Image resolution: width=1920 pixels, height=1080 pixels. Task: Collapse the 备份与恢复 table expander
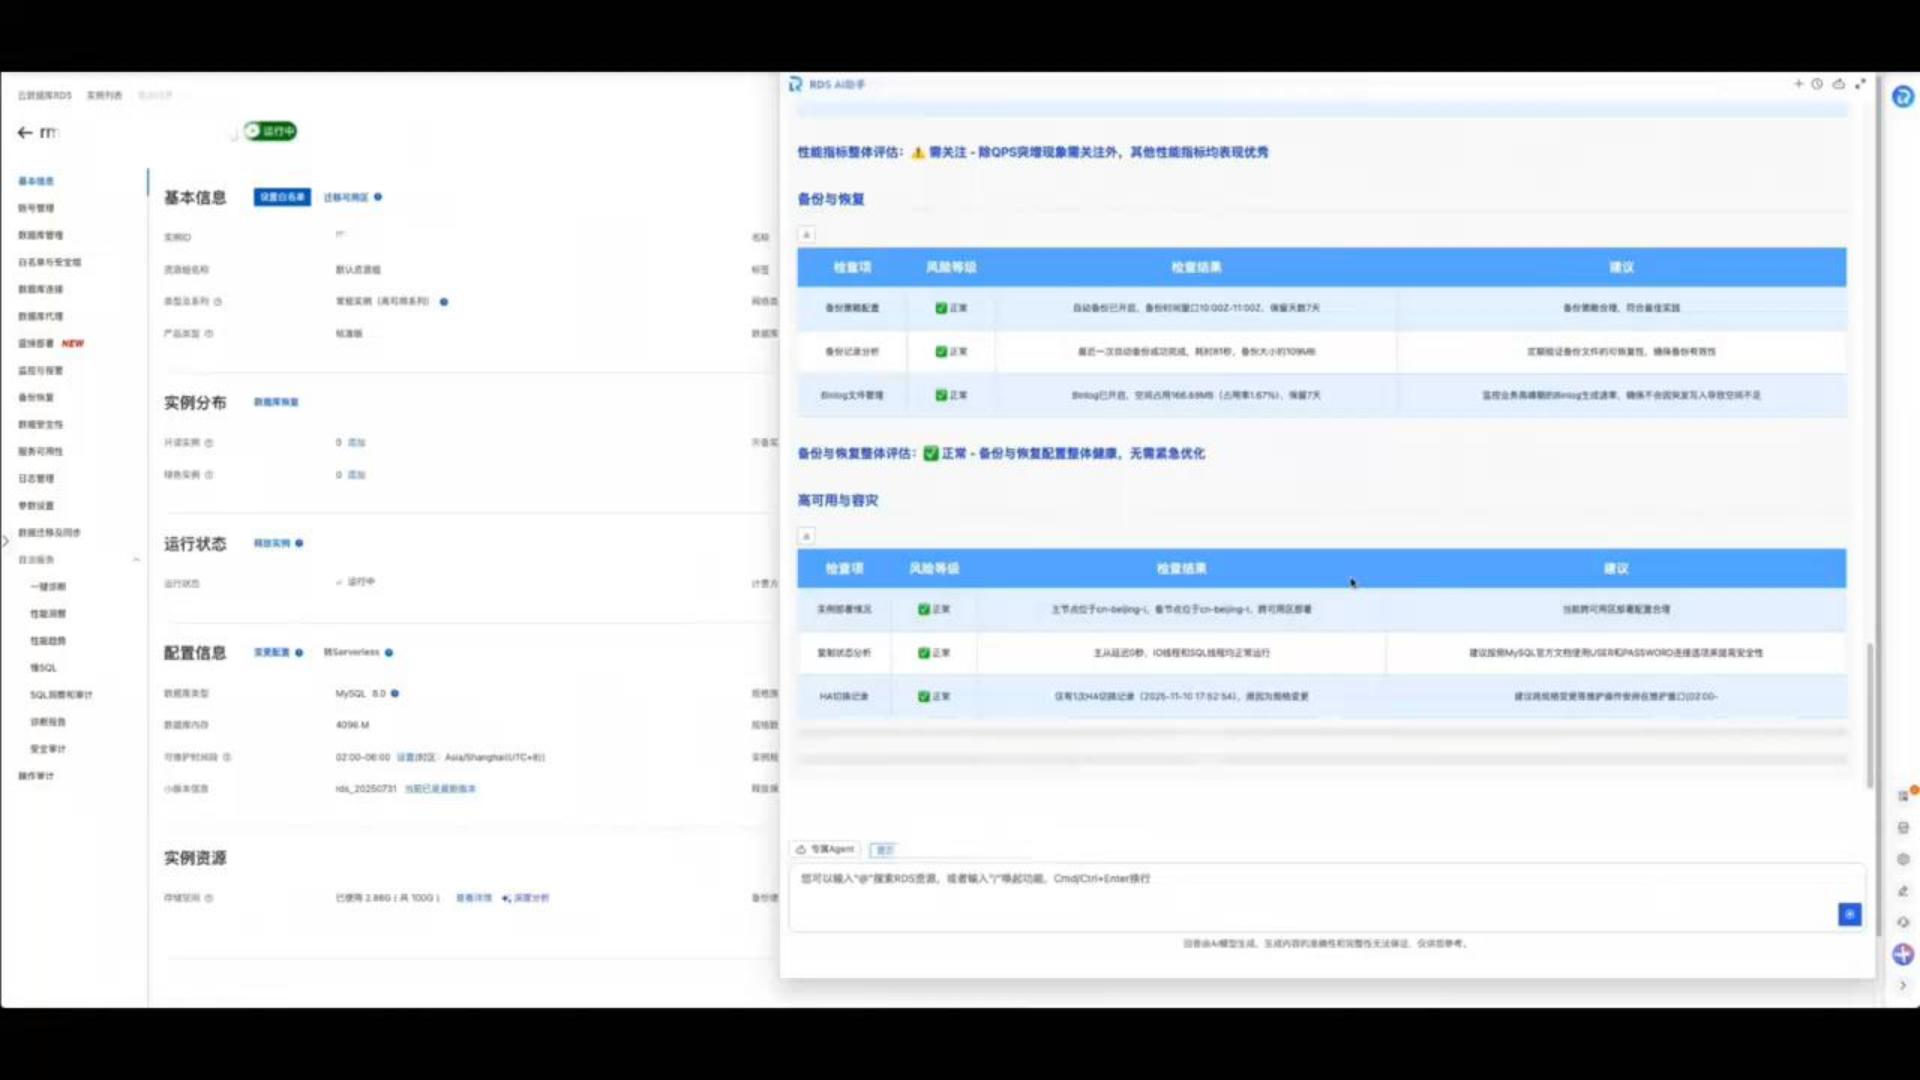point(806,235)
